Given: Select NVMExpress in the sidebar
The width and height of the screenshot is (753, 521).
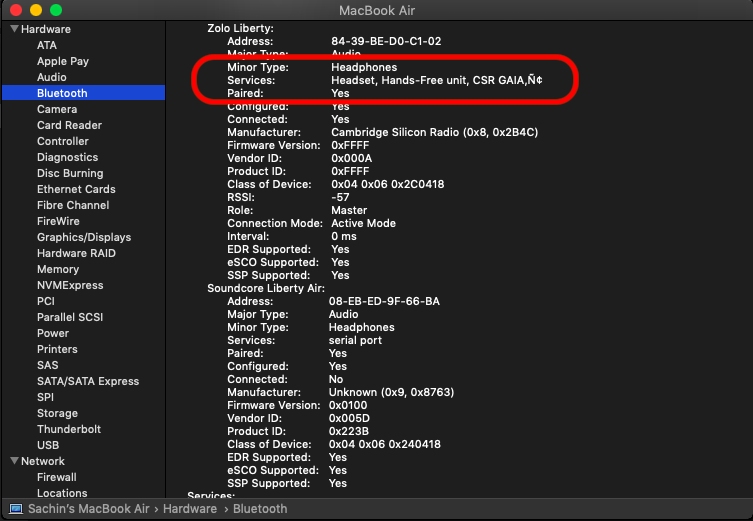Looking at the screenshot, I should click(70, 285).
